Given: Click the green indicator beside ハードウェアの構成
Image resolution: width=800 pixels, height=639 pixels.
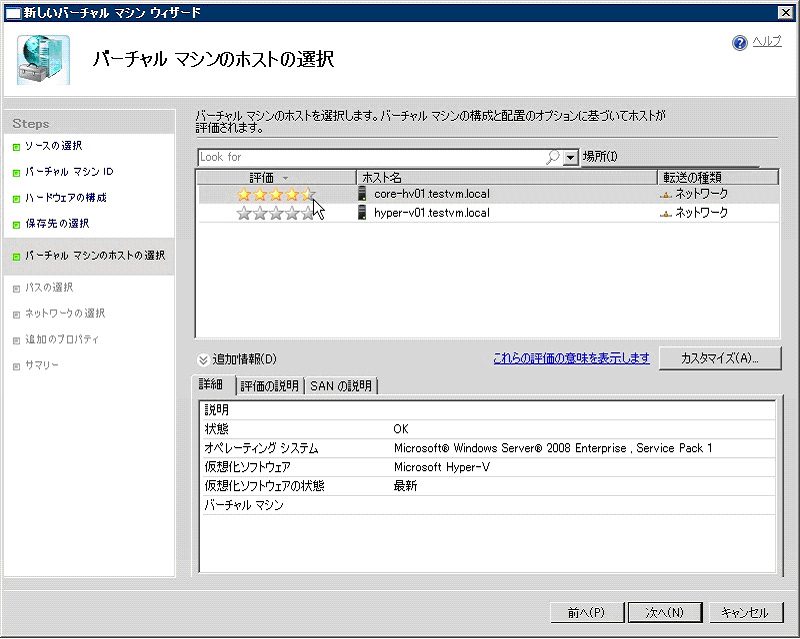Looking at the screenshot, I should 15,199.
